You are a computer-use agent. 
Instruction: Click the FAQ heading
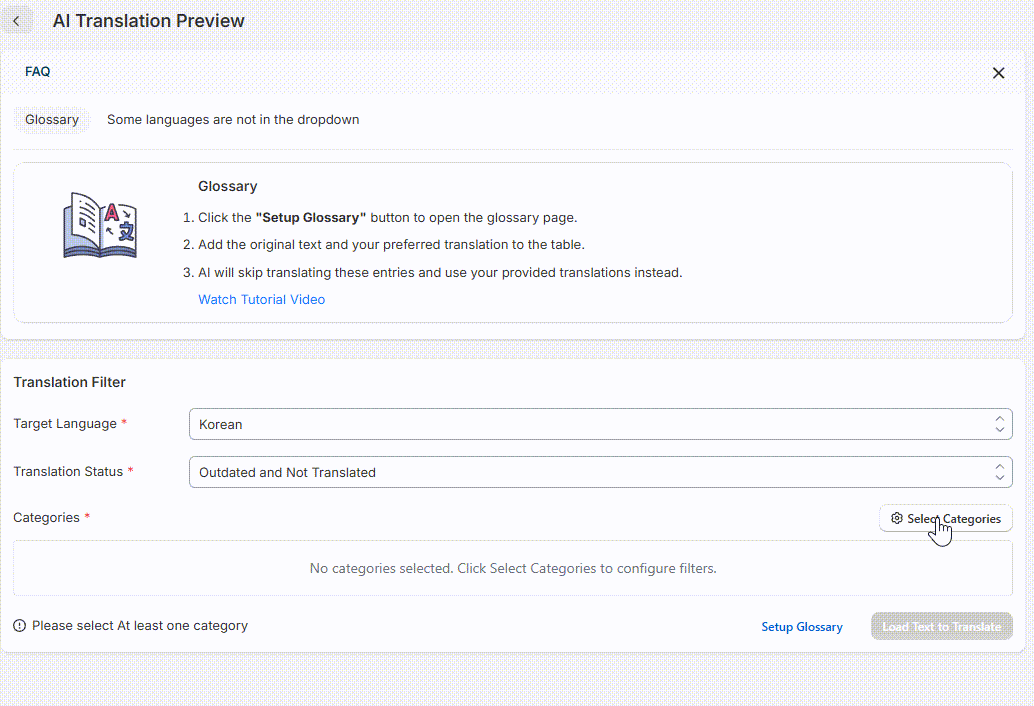(38, 72)
